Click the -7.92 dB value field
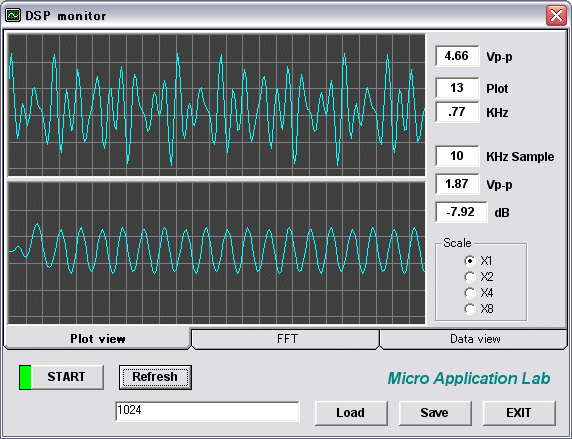Screen dimensions: 572x439 pyautogui.click(x=461, y=212)
